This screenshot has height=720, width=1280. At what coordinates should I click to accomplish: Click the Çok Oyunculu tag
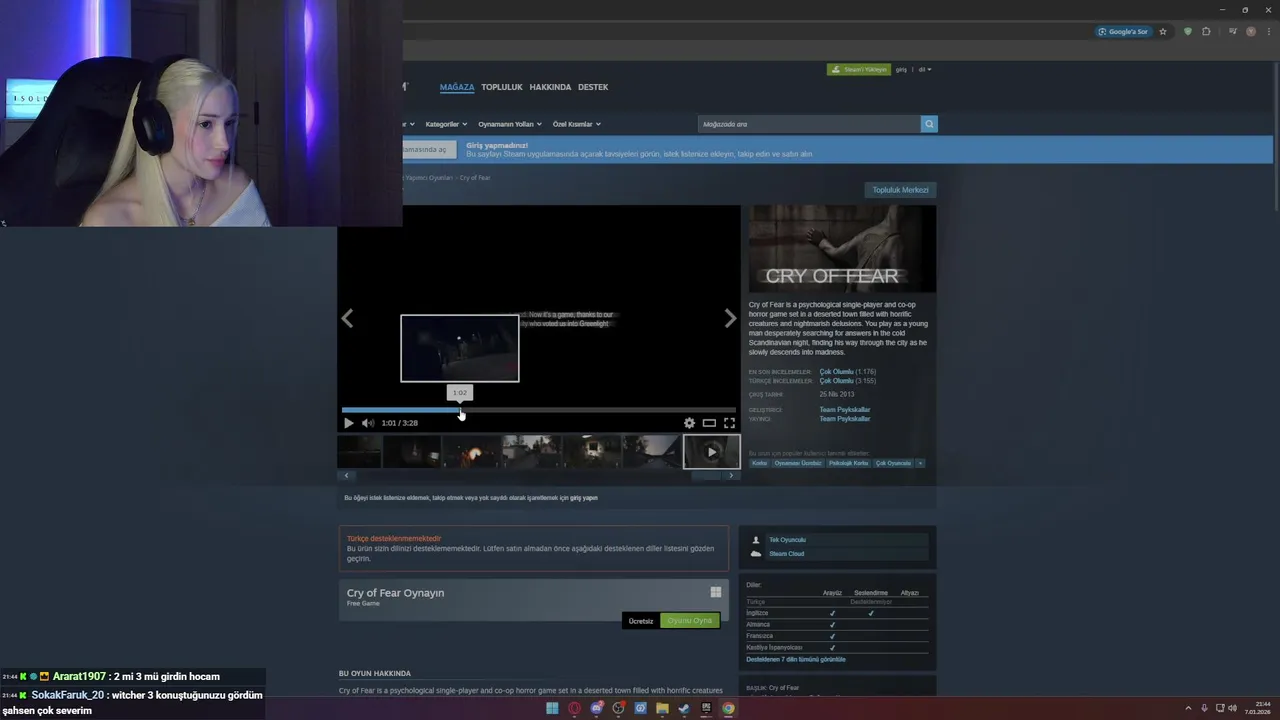tap(894, 463)
